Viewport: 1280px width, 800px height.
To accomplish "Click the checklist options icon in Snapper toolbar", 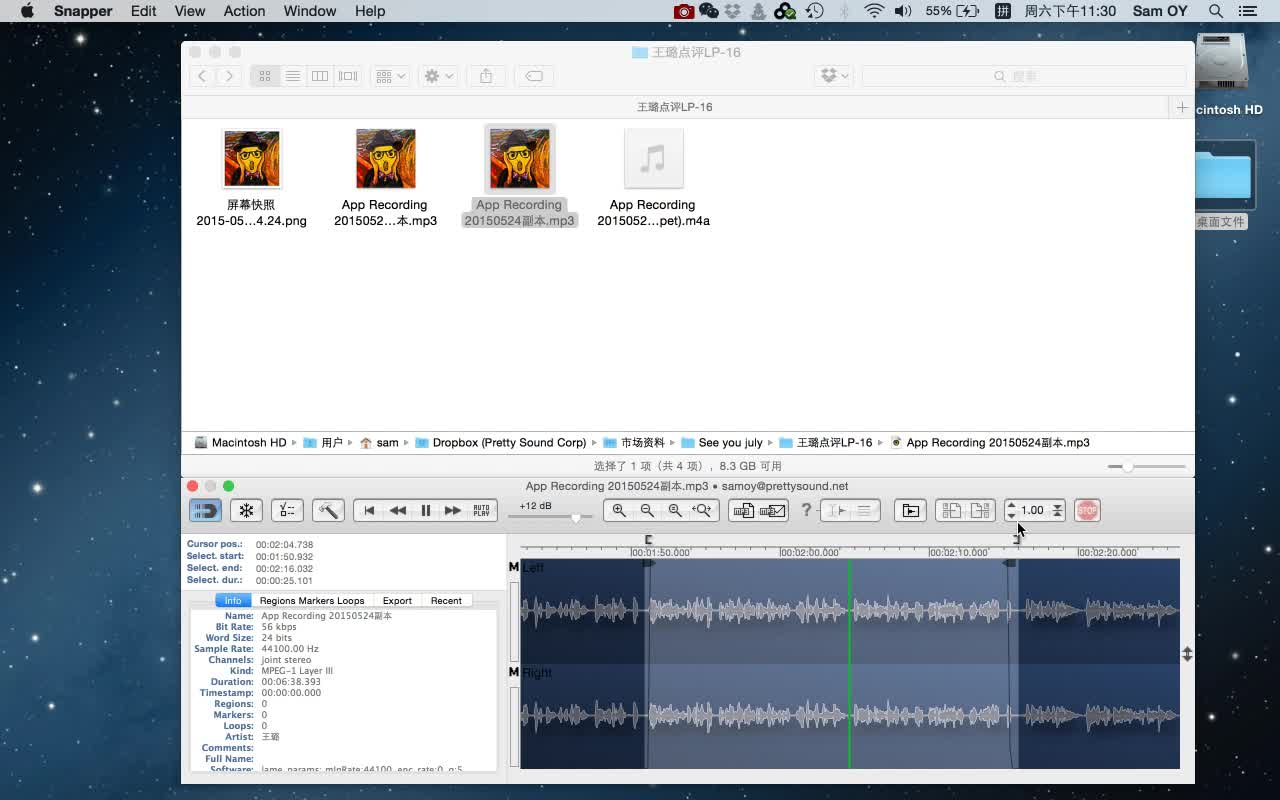I will coord(287,510).
